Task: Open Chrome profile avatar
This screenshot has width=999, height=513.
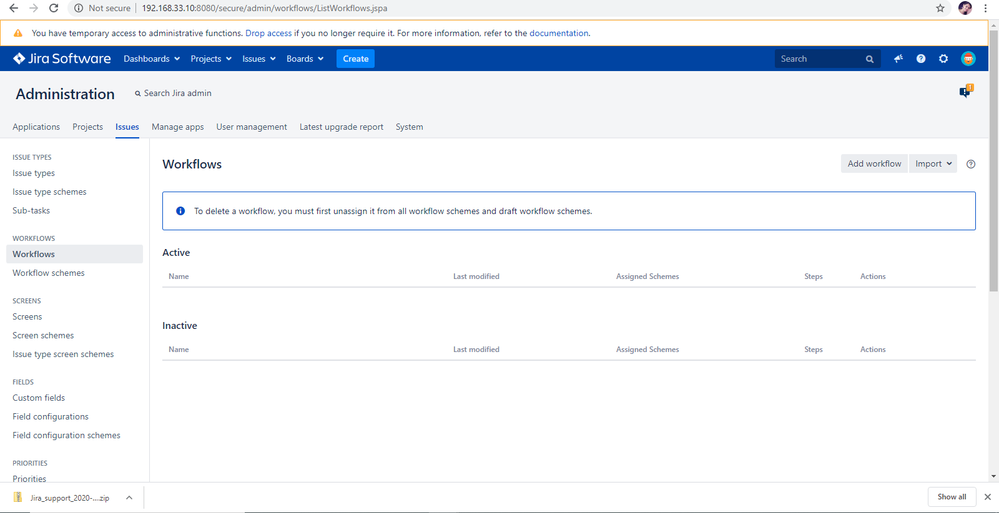Action: (965, 8)
